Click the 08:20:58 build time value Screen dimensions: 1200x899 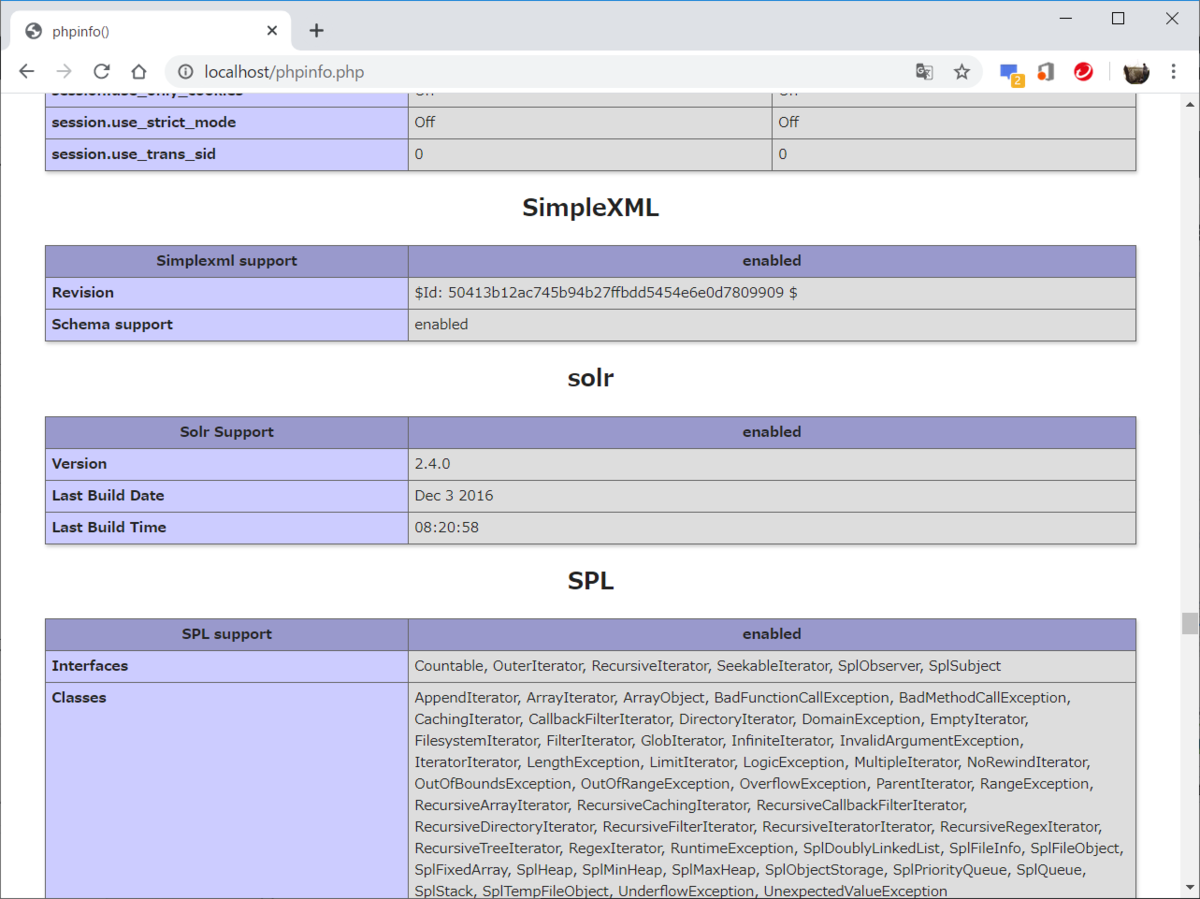[x=447, y=527]
